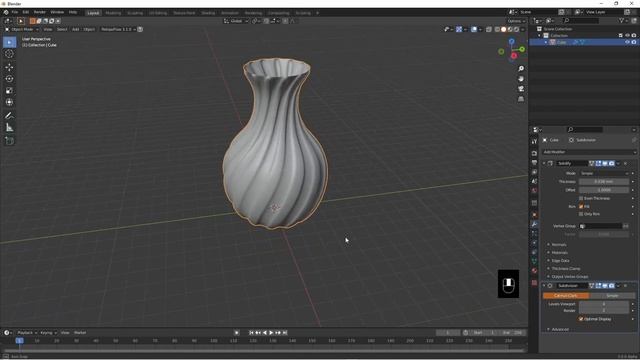This screenshot has height=360, width=640.
Task: Click the Solidify Offset value field
Action: click(x=604, y=190)
